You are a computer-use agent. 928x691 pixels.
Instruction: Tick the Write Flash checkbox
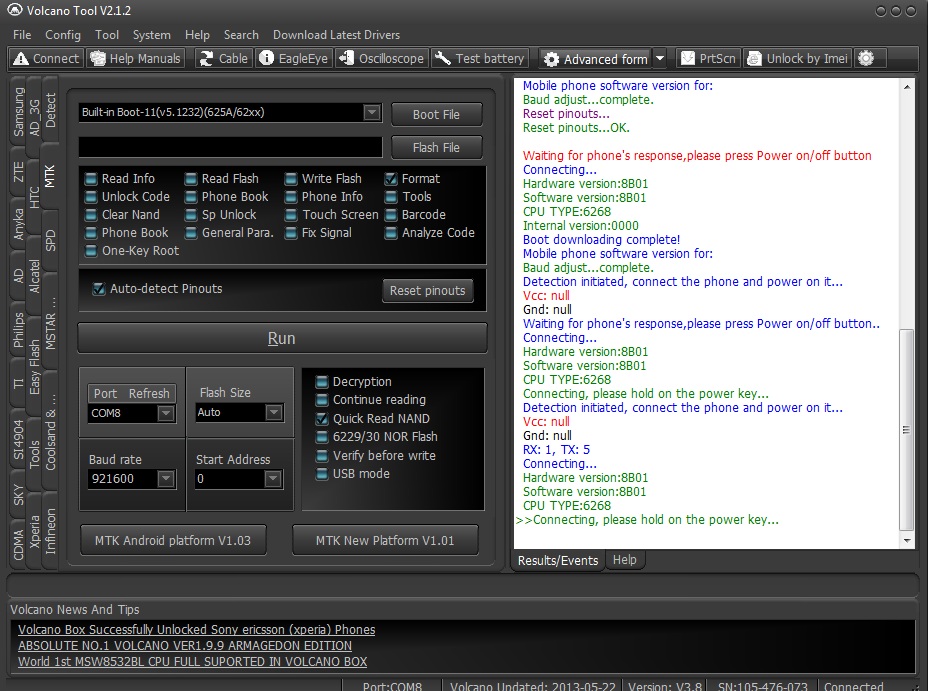(x=291, y=179)
